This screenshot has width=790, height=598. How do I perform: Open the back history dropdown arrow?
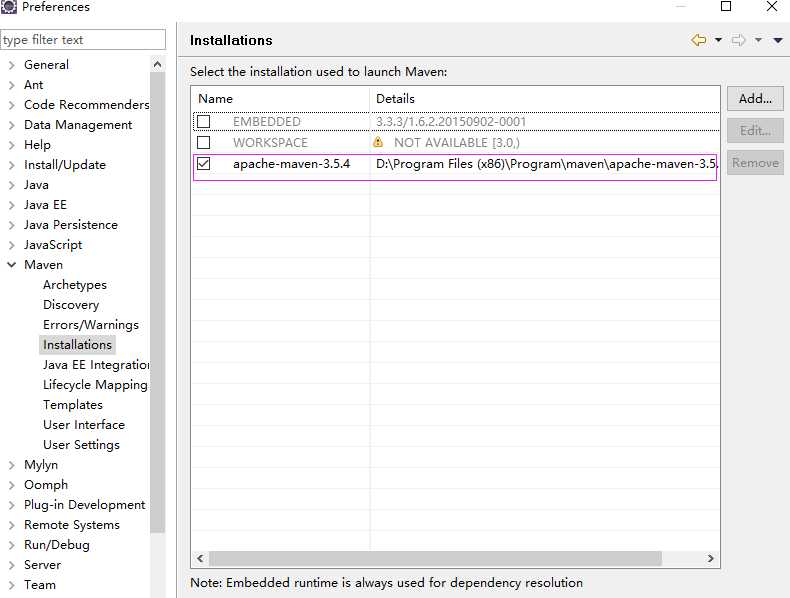point(718,40)
